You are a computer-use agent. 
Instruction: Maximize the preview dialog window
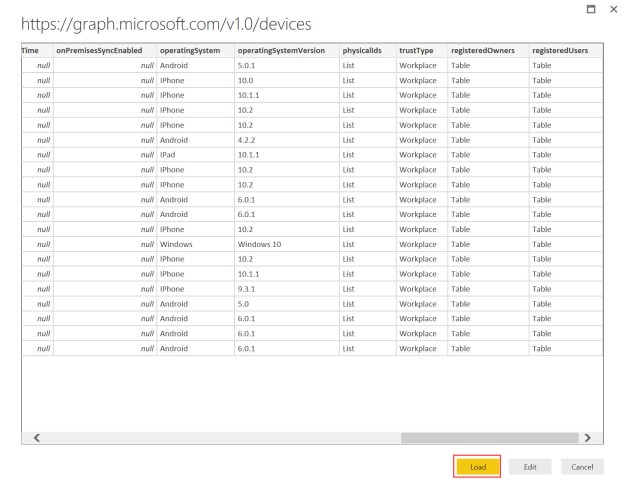pyautogui.click(x=590, y=8)
